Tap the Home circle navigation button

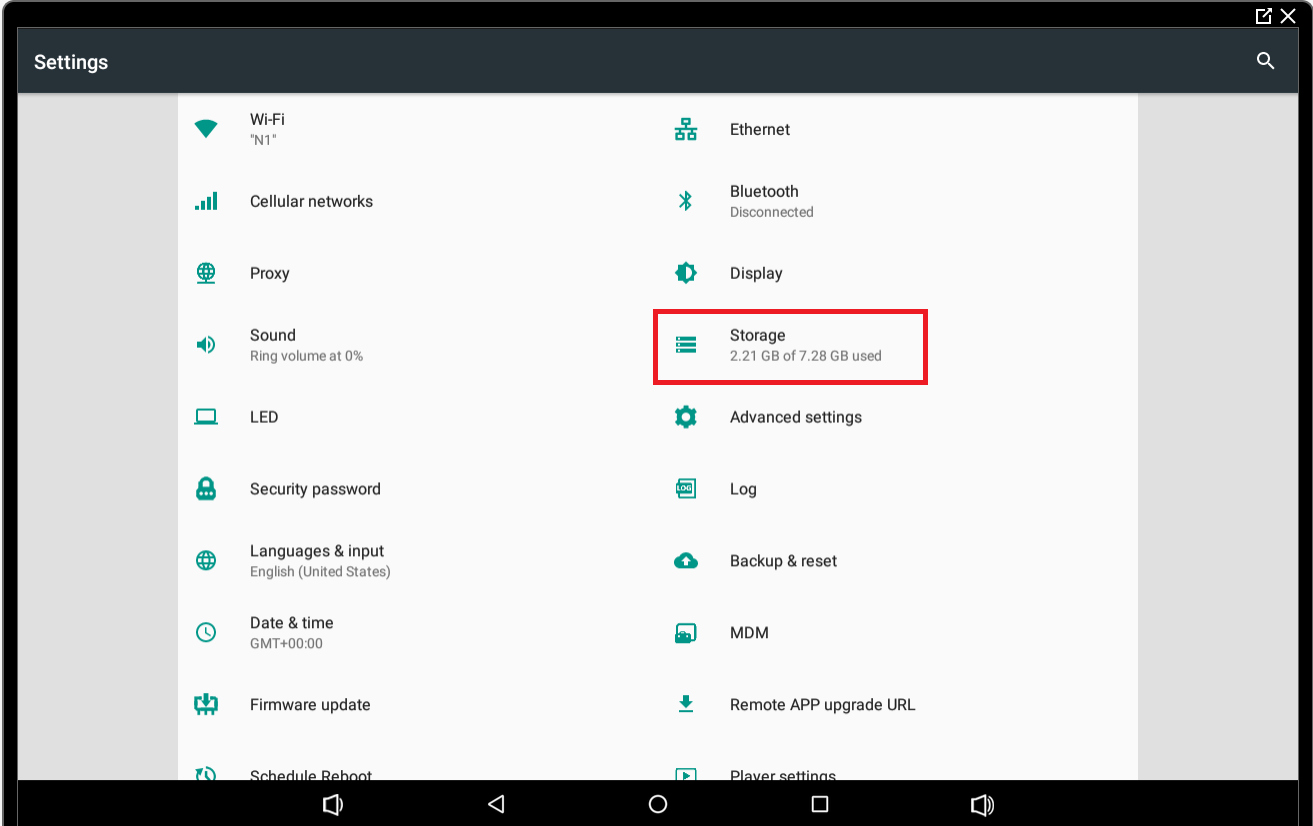click(x=658, y=804)
